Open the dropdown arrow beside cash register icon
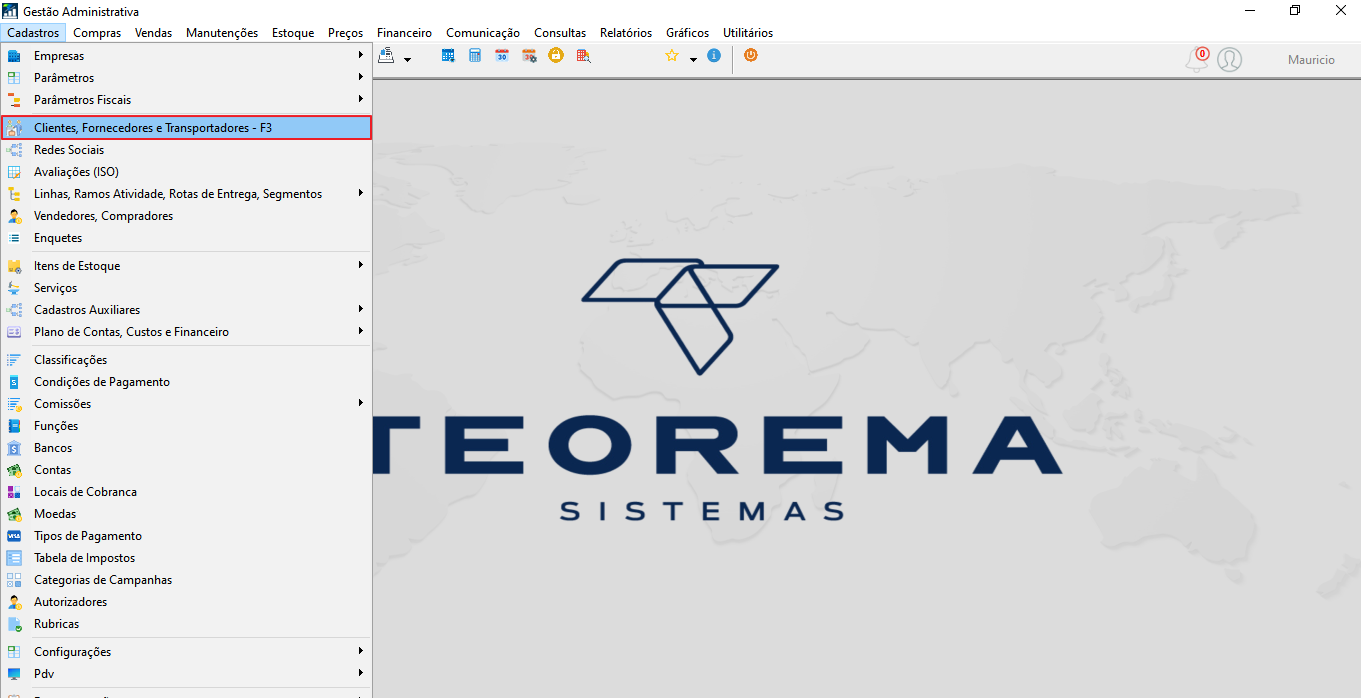Viewport: 1361px width, 698px height. point(407,60)
